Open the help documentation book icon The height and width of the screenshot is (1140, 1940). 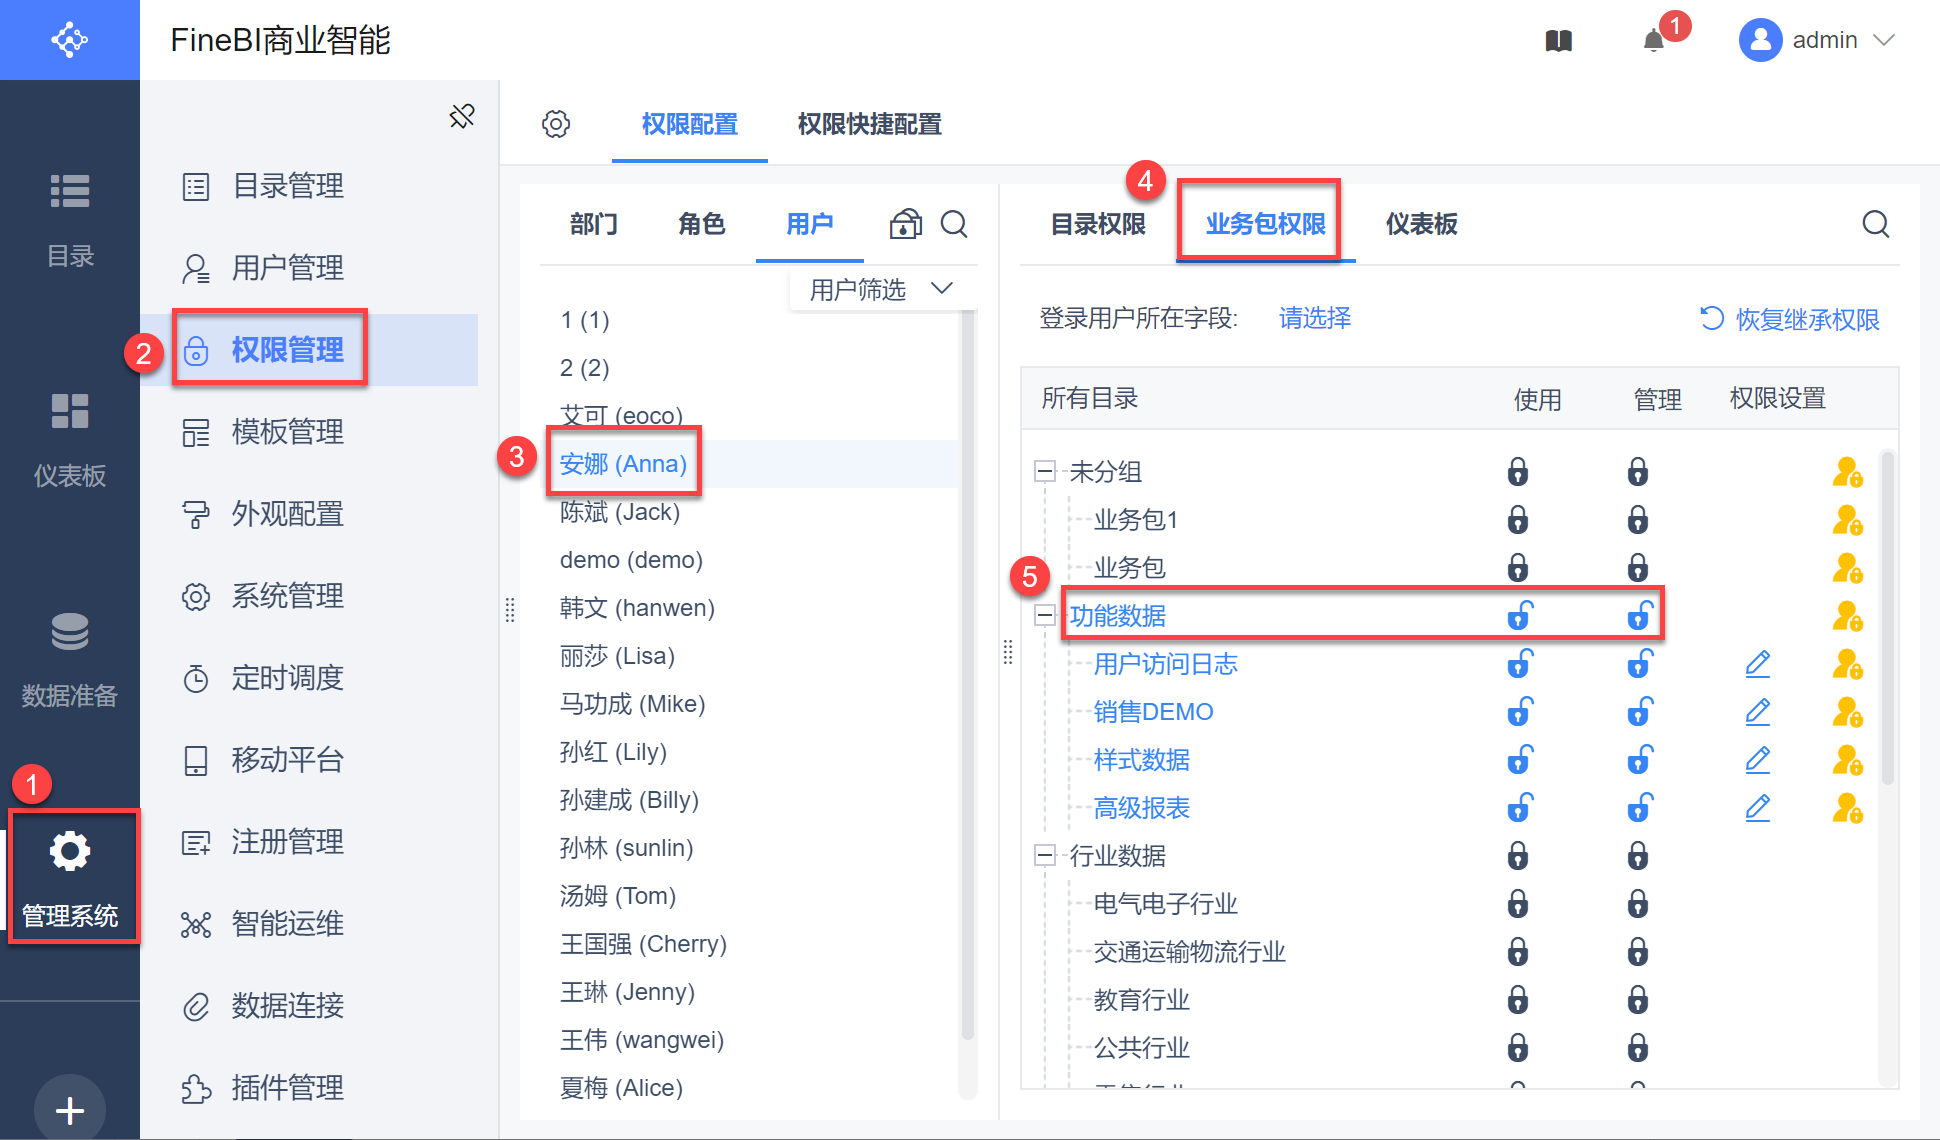1559,41
